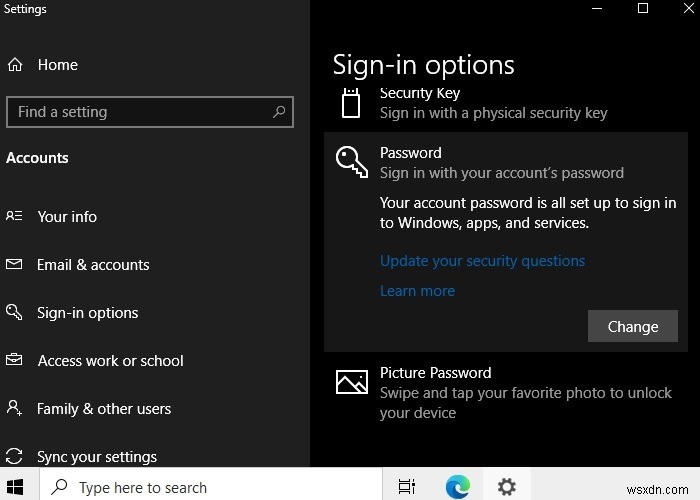The height and width of the screenshot is (500, 700).
Task: Click the Learn more link
Action: point(417,291)
